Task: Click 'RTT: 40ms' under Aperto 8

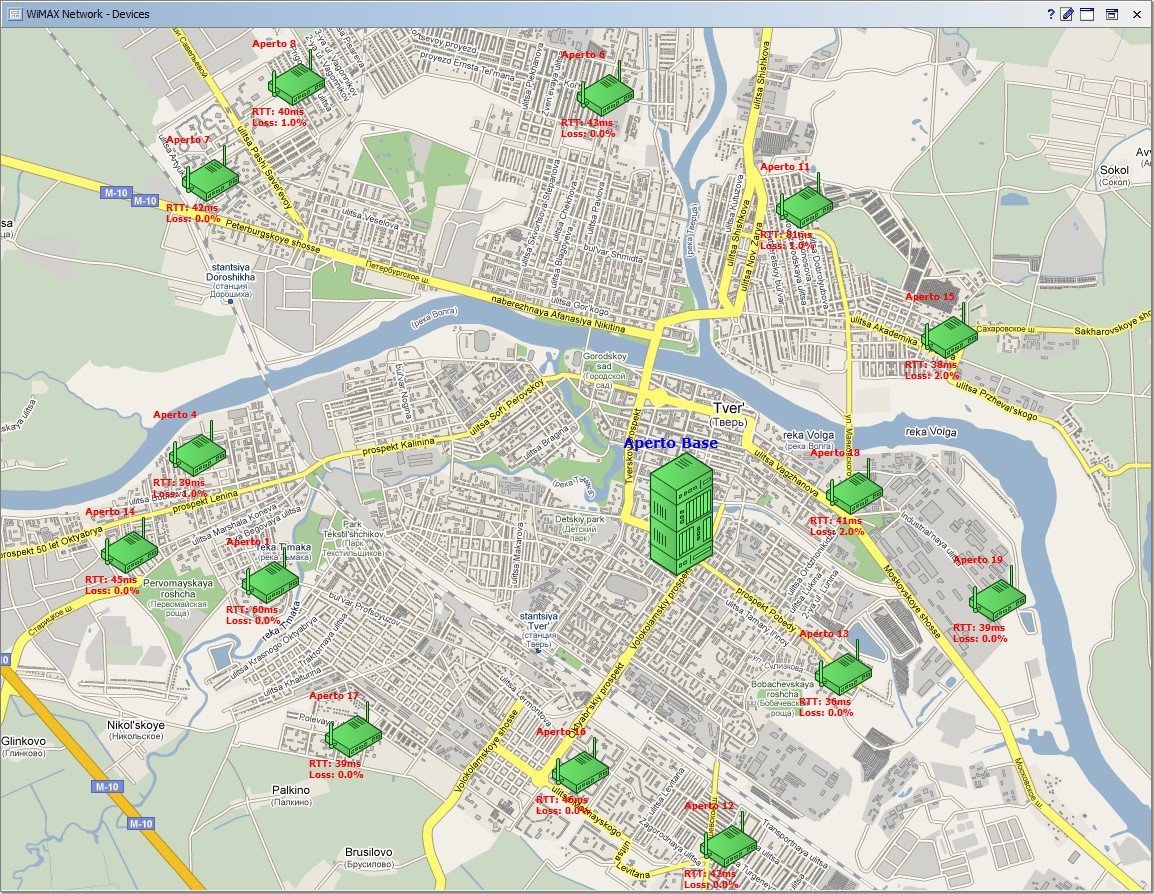Action: (277, 112)
